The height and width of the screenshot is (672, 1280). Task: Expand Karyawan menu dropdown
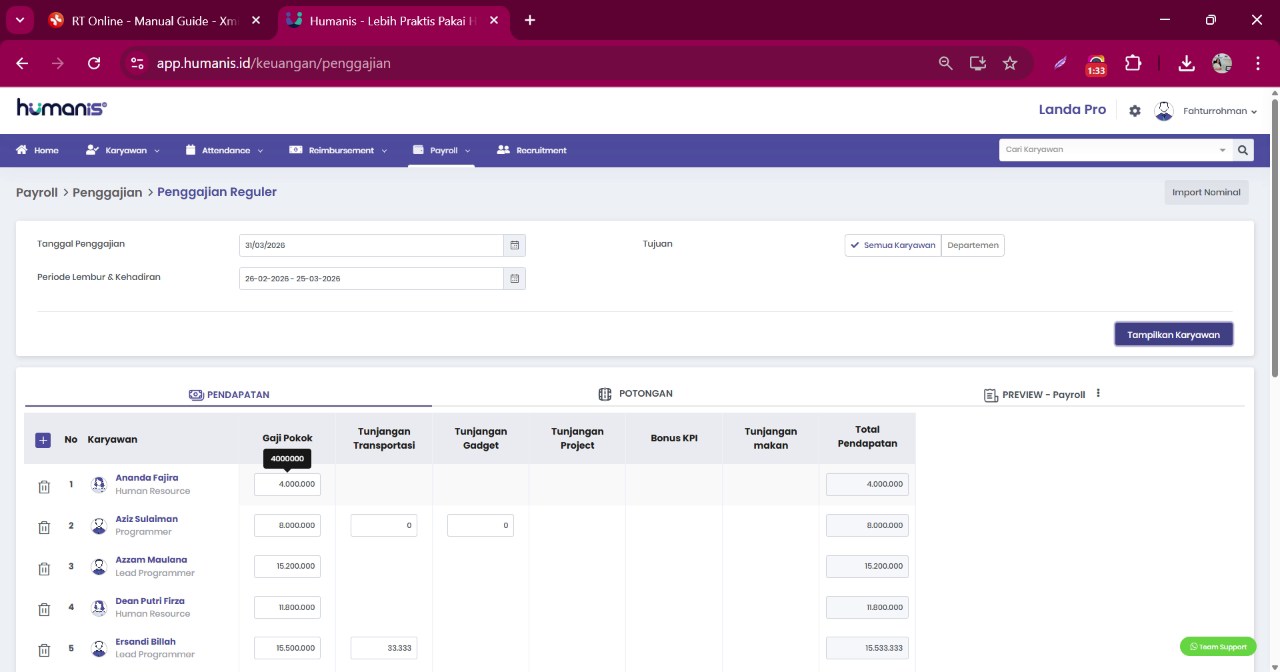point(123,150)
